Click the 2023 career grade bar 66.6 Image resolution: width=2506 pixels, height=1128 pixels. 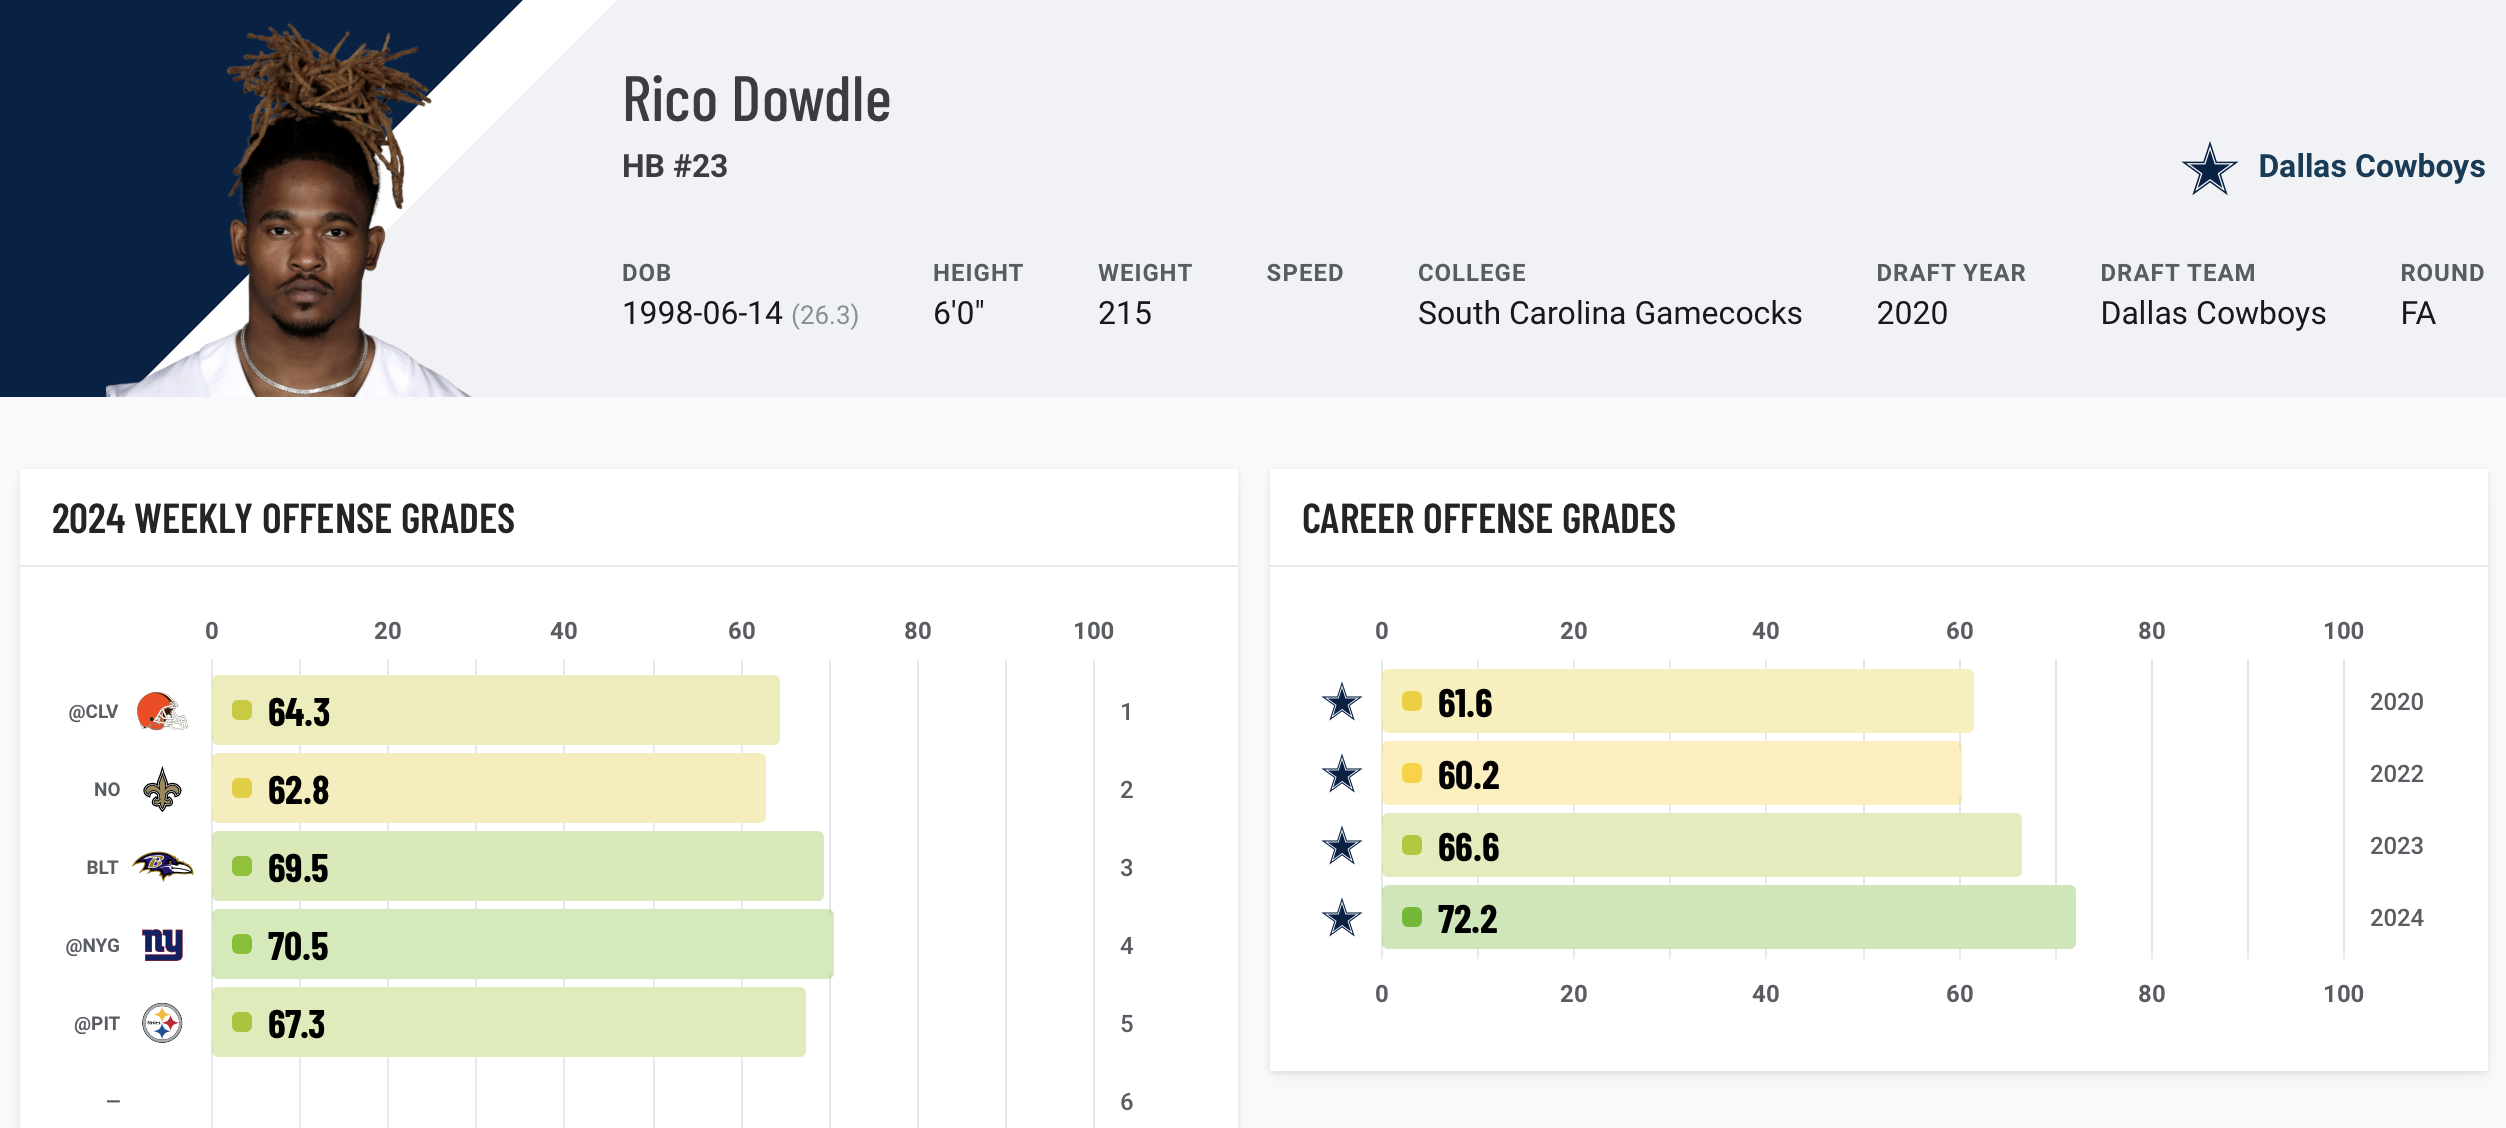pos(1700,846)
